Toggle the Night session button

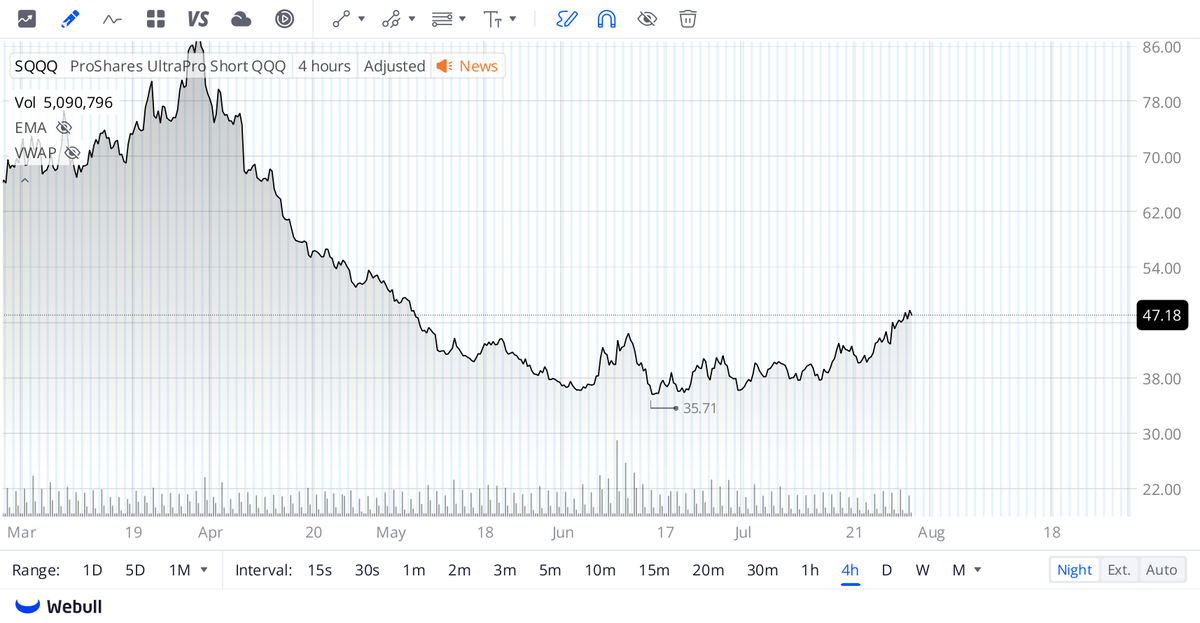pos(1075,570)
